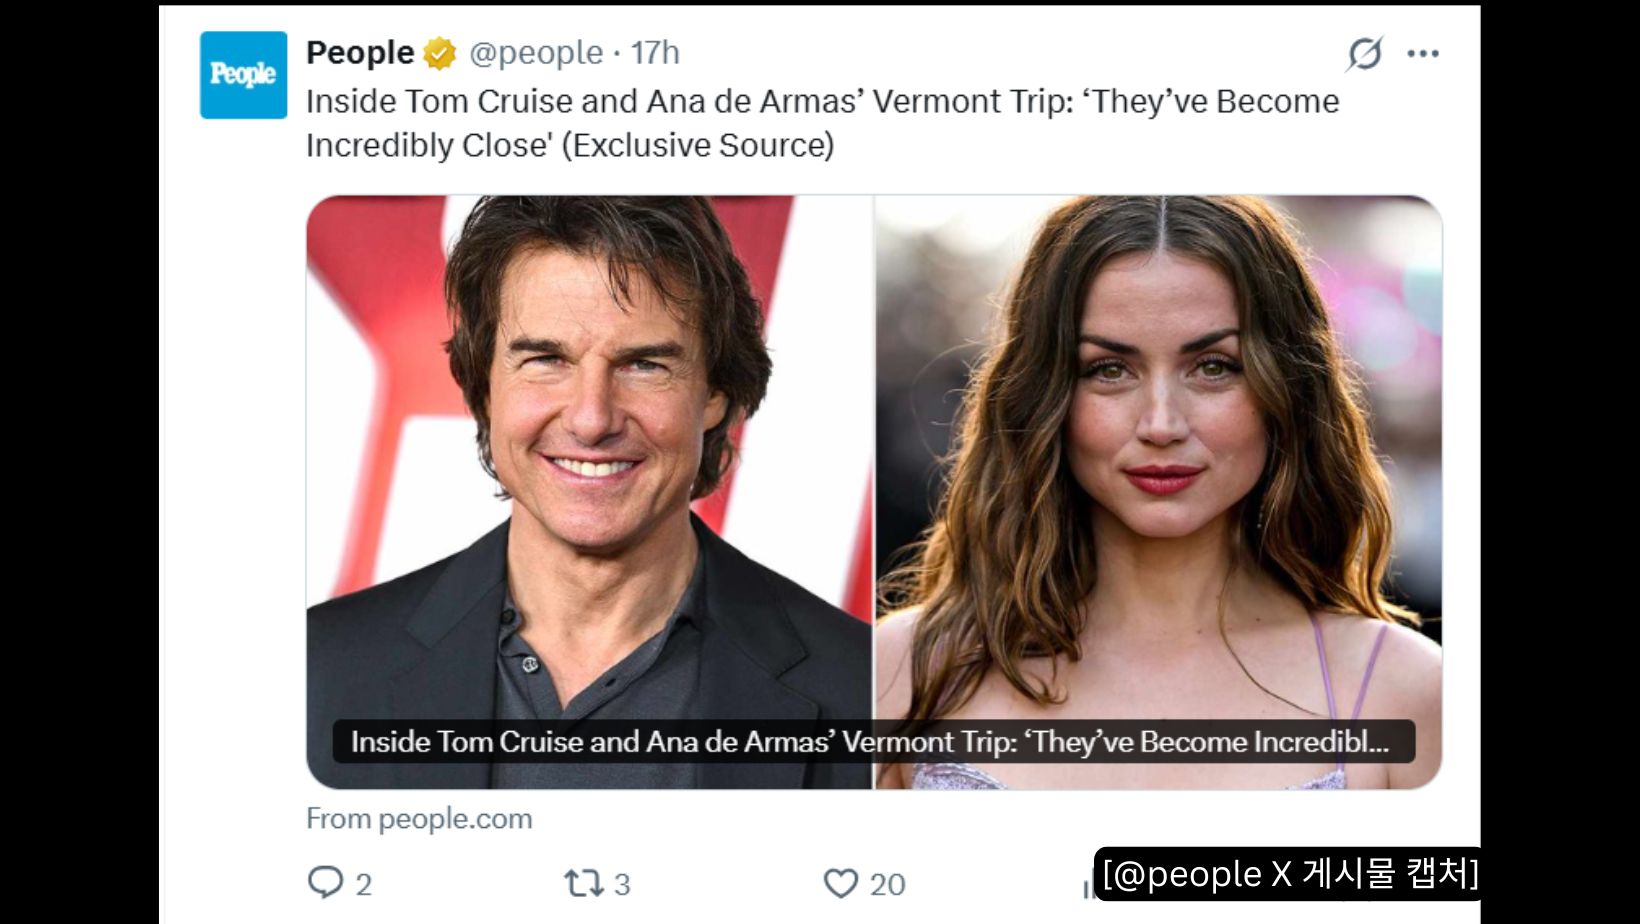Click the card headline overlay banner
1640x924 pixels.
coord(873,742)
